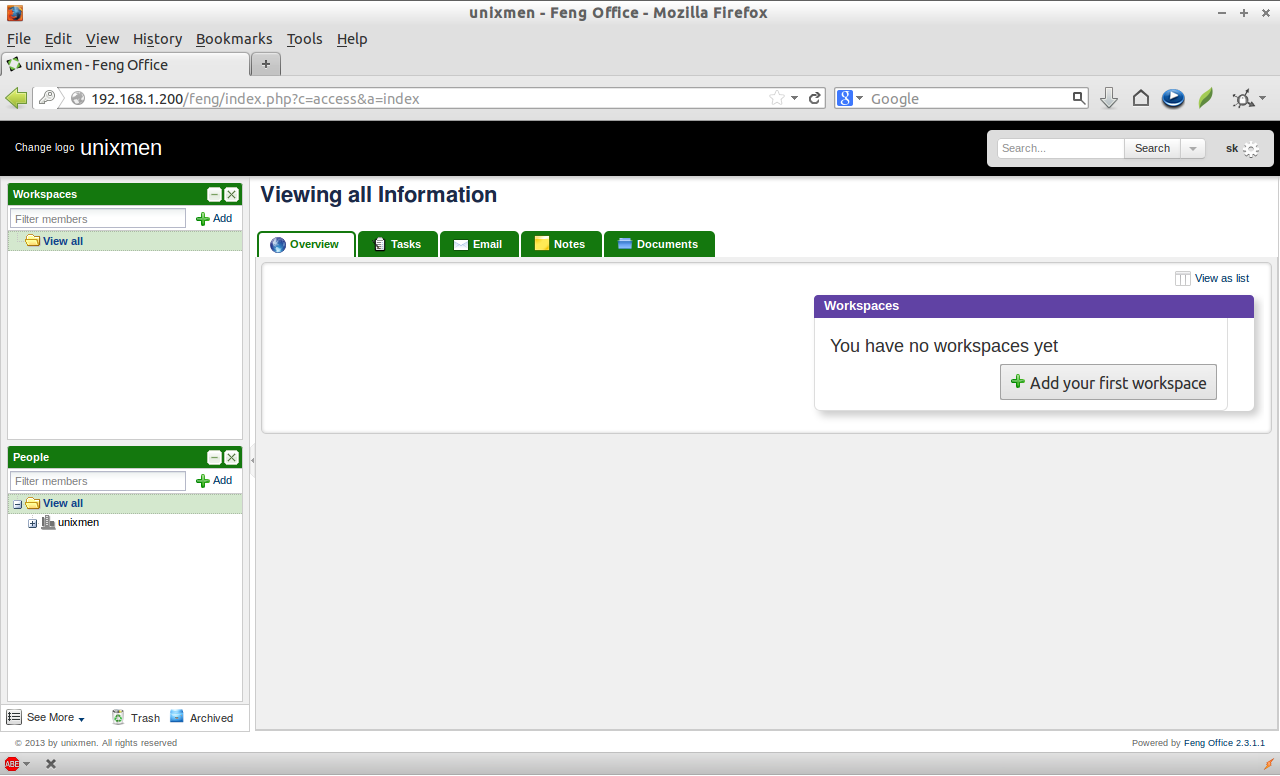Open user settings gear next to sk
Screen dimensions: 1280x776
[x=1251, y=149]
